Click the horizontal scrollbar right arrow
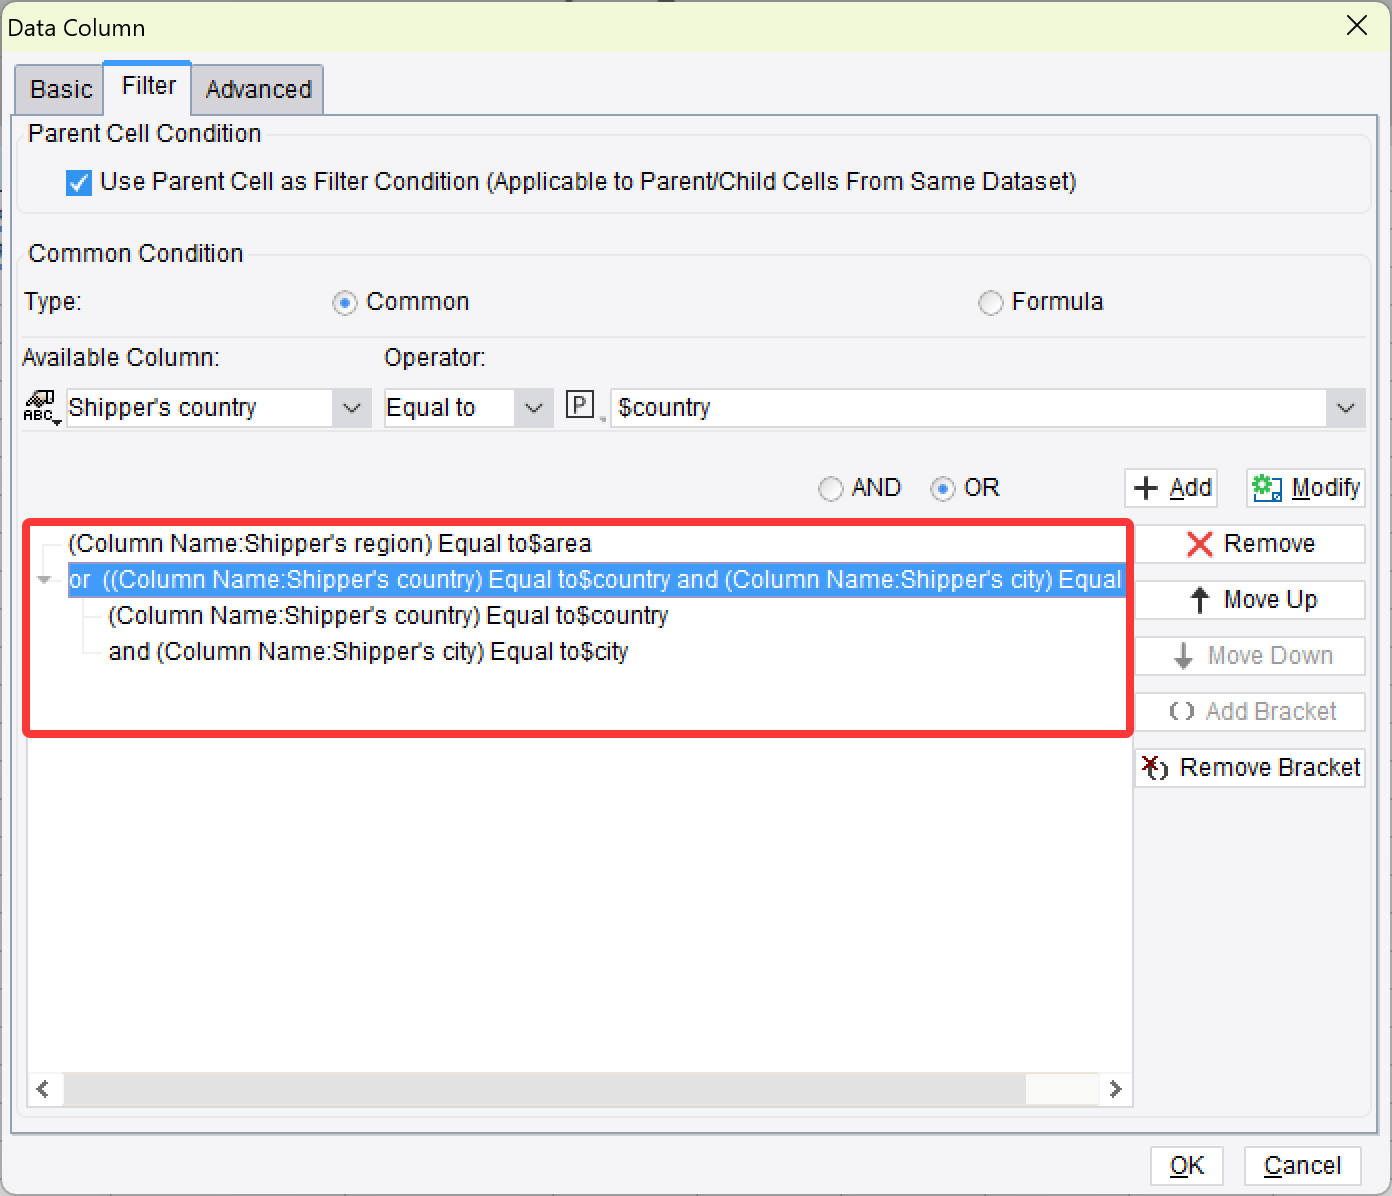This screenshot has height=1196, width=1392. click(1117, 1089)
